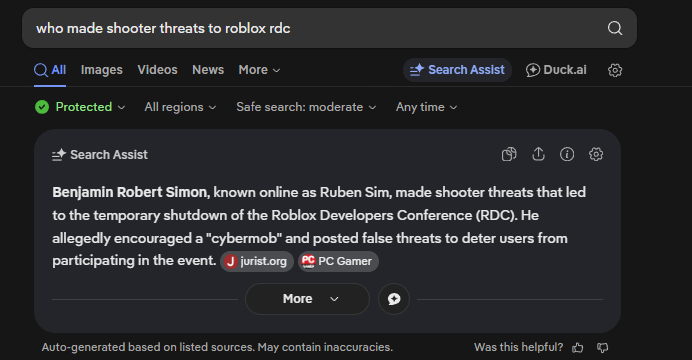Copy the Search Assist answer
The height and width of the screenshot is (360, 692).
tap(509, 154)
